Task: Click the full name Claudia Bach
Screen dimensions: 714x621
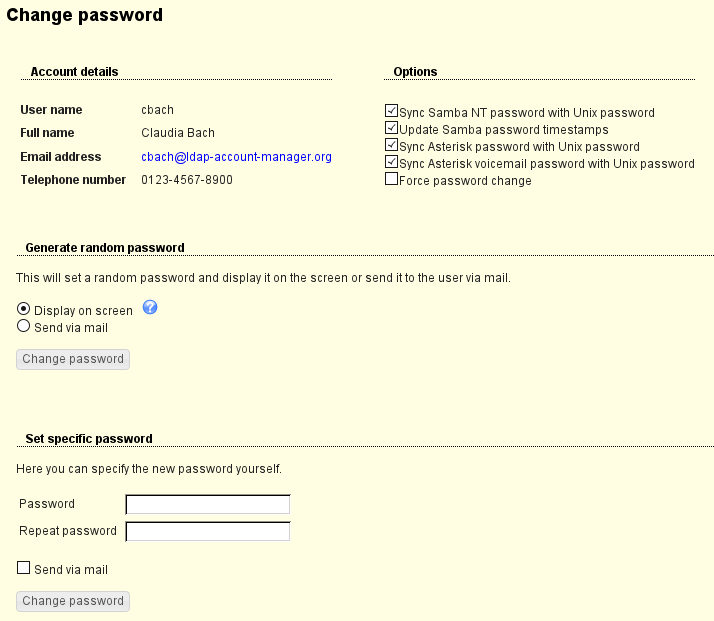Action: coord(178,133)
